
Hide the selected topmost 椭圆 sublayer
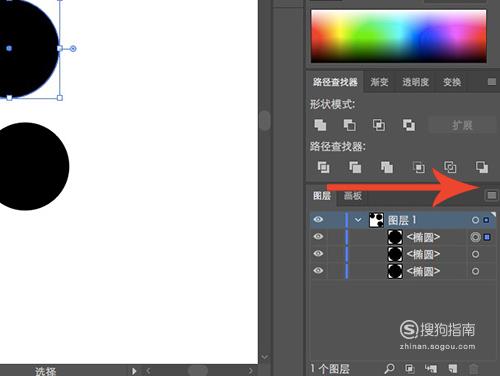(318, 237)
